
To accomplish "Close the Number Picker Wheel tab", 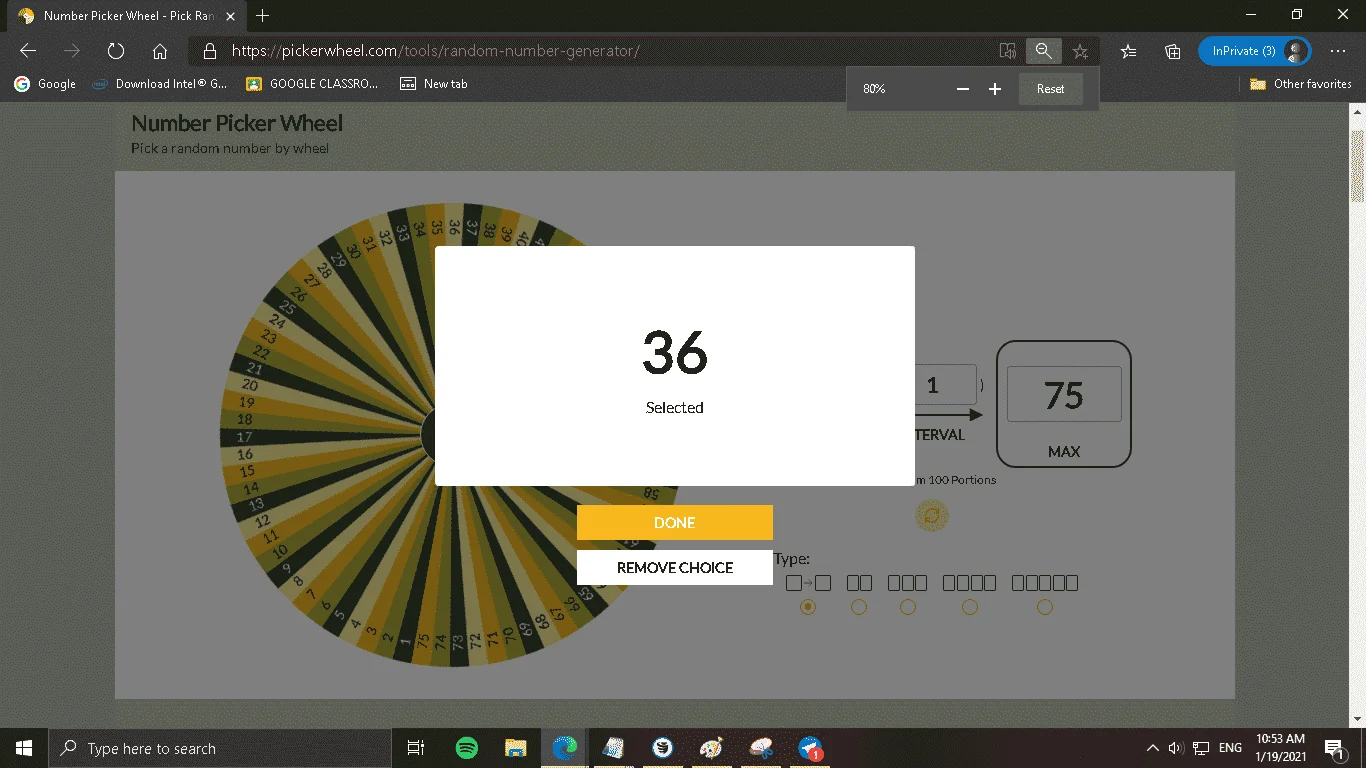I will (229, 16).
